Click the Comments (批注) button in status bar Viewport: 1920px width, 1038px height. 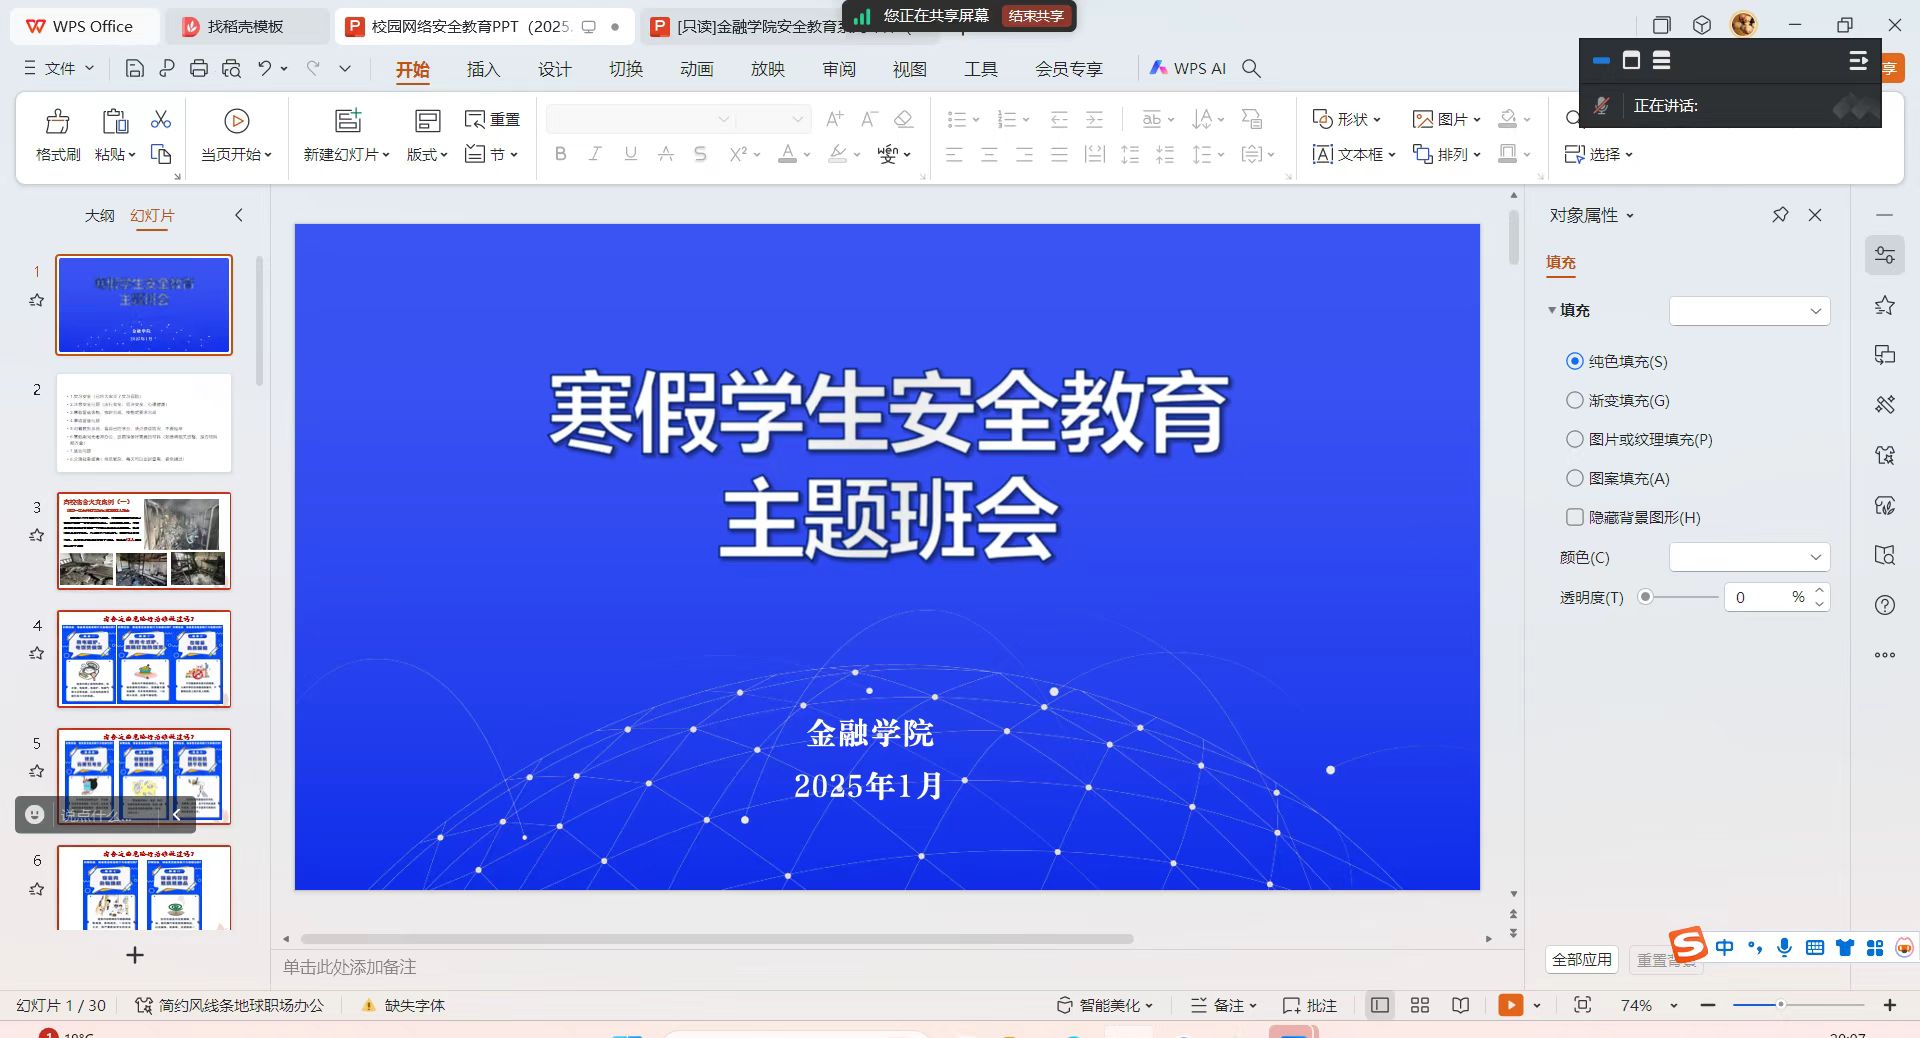1310,1005
